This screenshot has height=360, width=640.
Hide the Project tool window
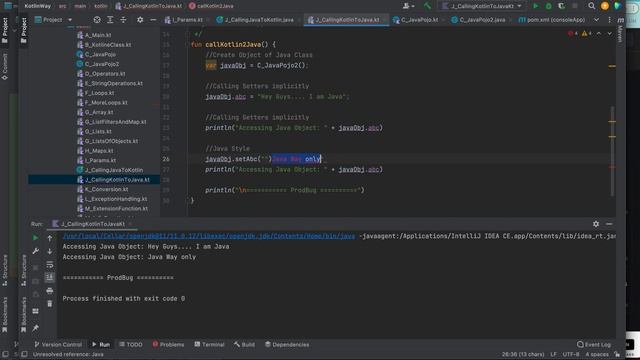pos(153,20)
